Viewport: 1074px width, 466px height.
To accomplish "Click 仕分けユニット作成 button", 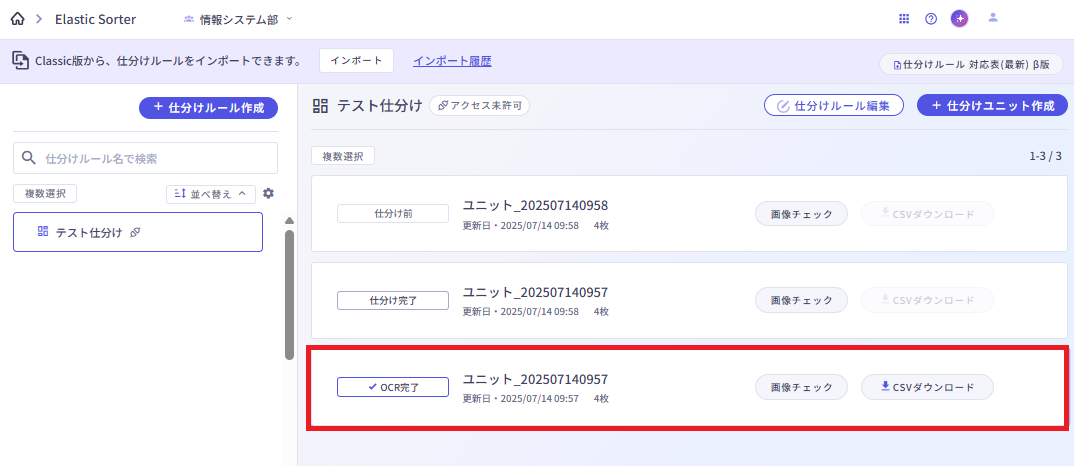I will 992,106.
